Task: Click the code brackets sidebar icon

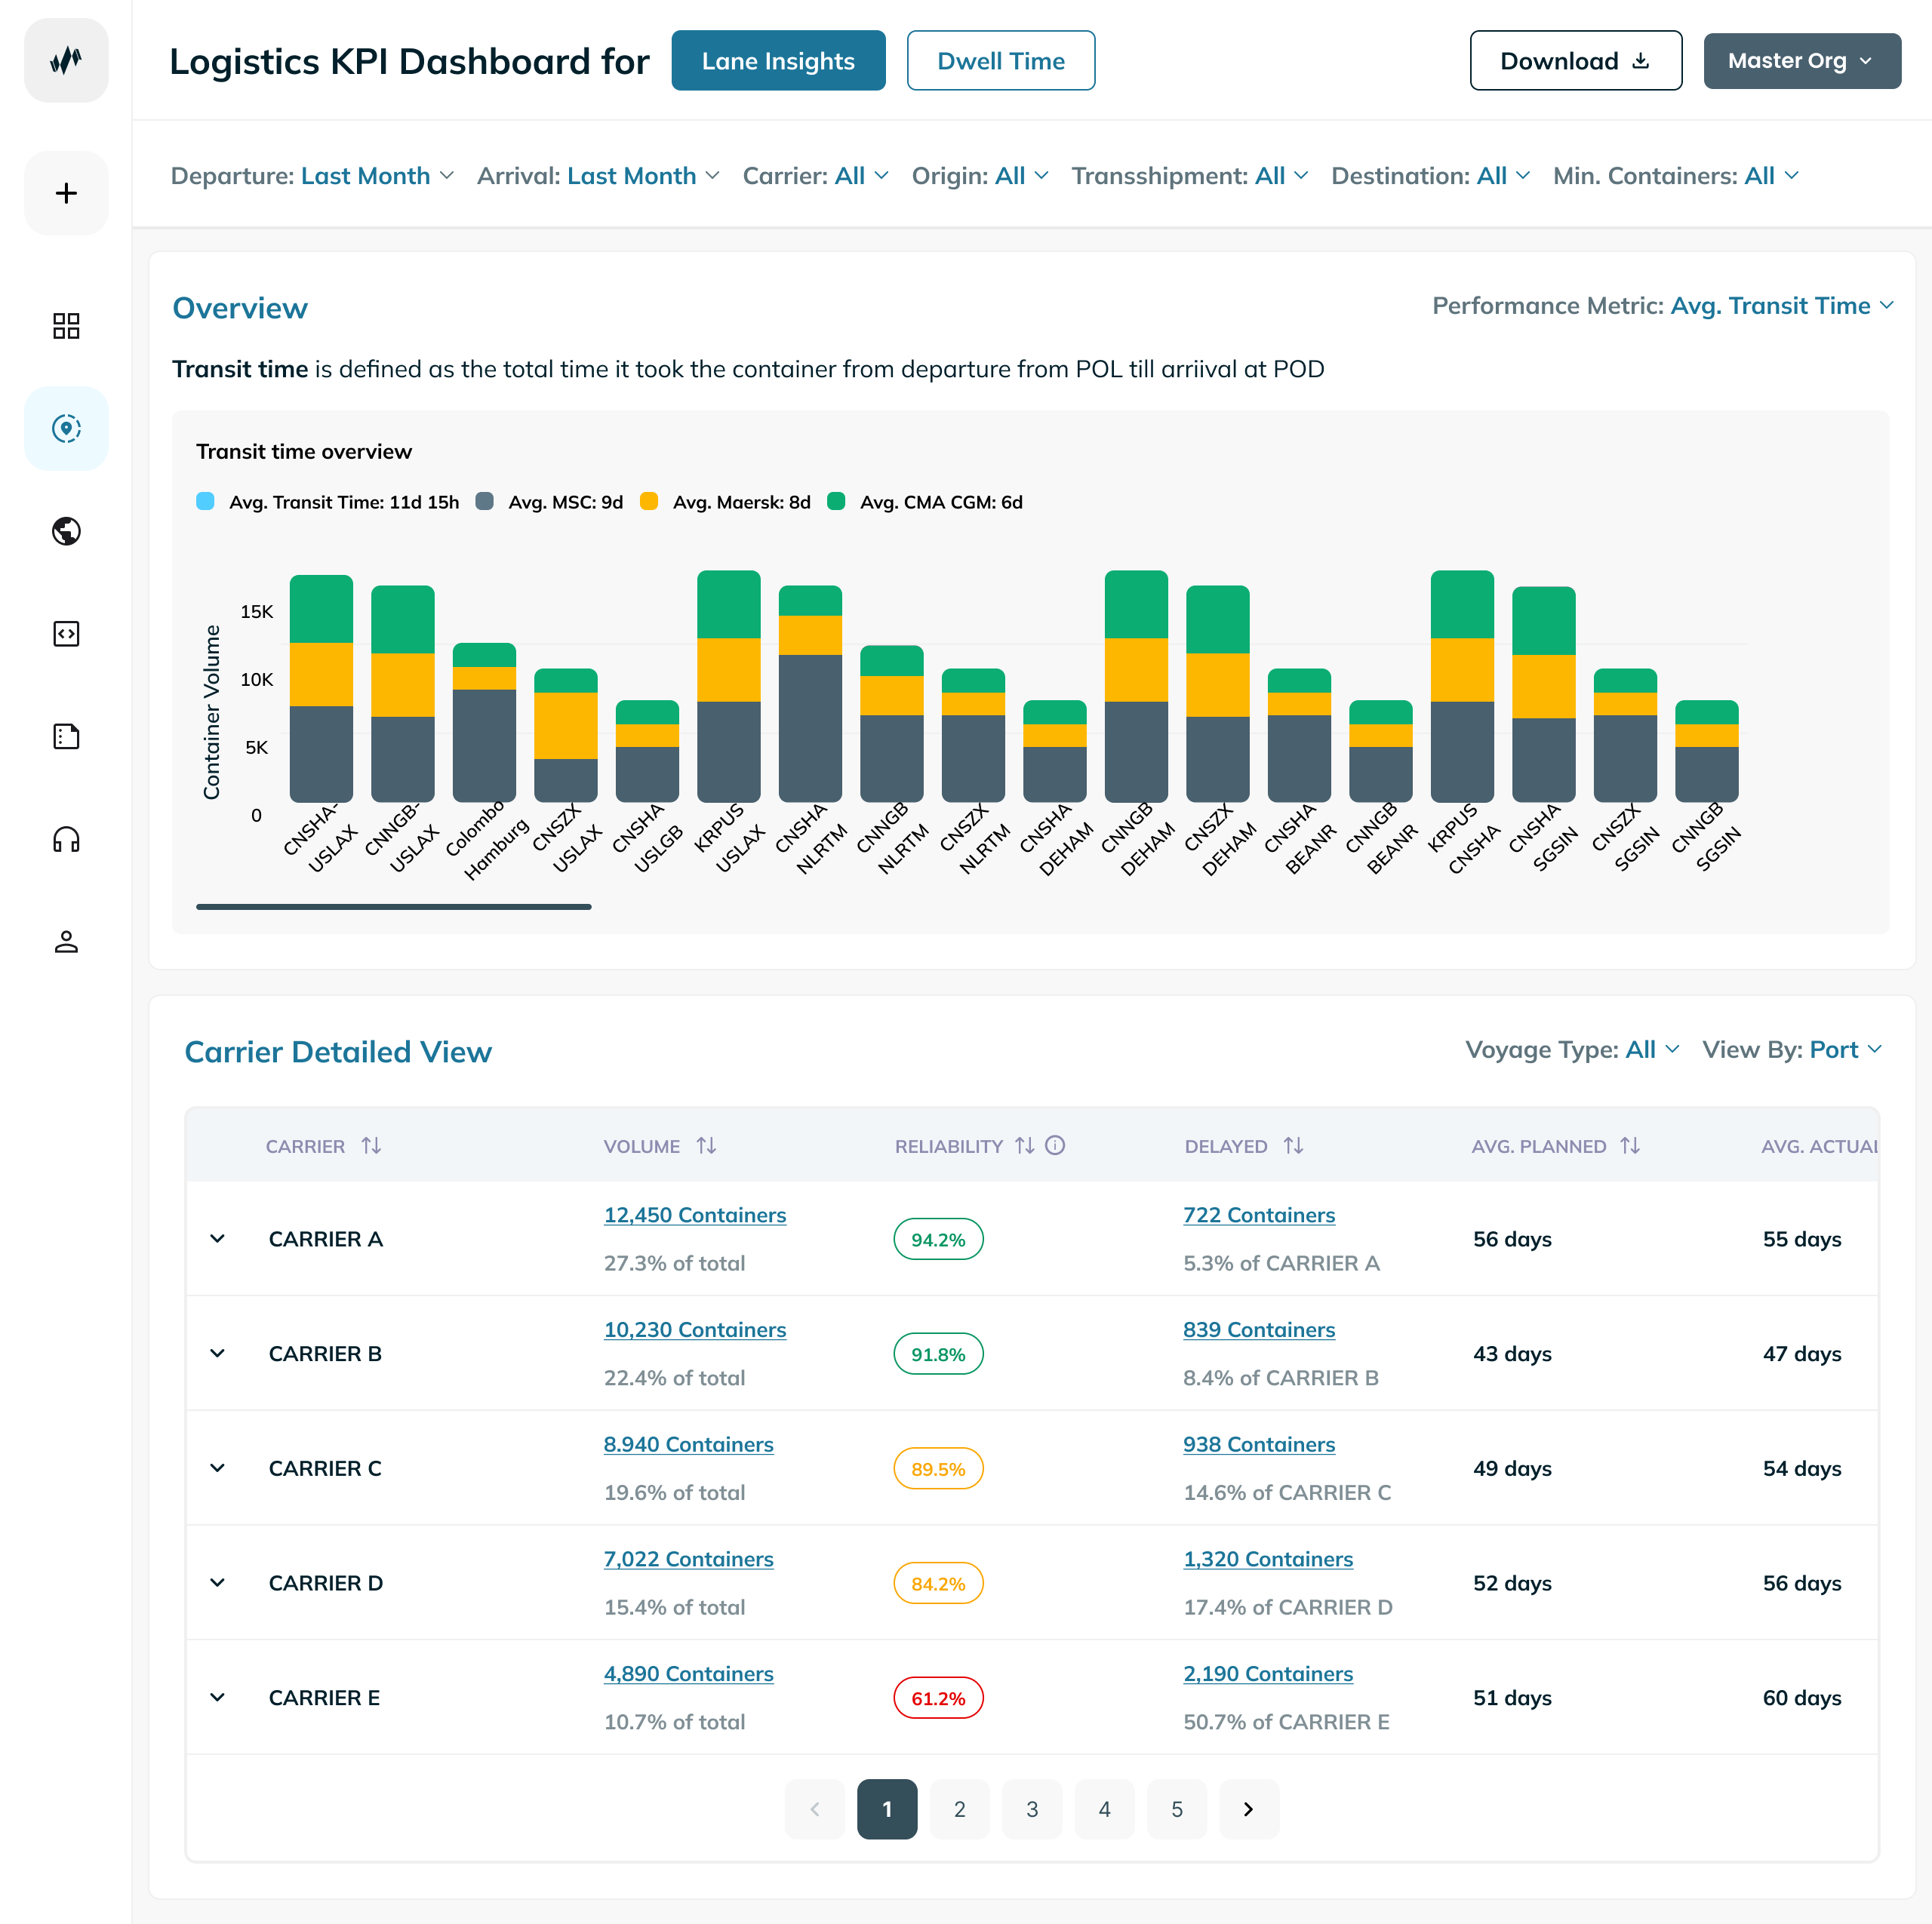Action: click(x=66, y=634)
